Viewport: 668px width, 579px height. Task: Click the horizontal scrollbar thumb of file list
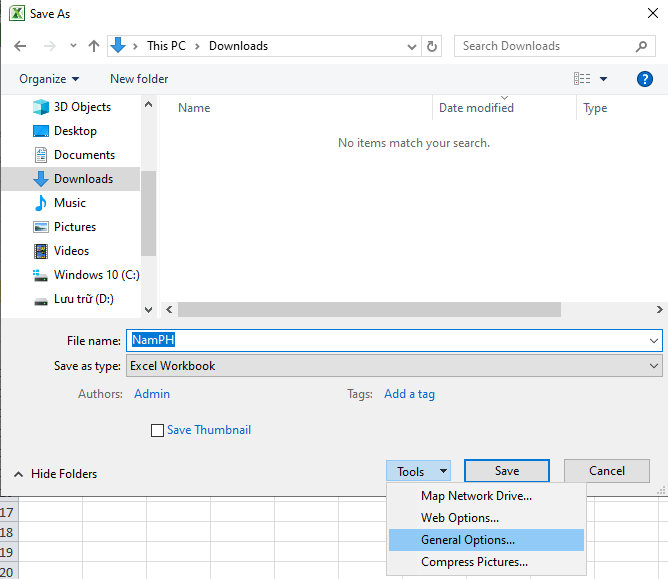click(369, 310)
